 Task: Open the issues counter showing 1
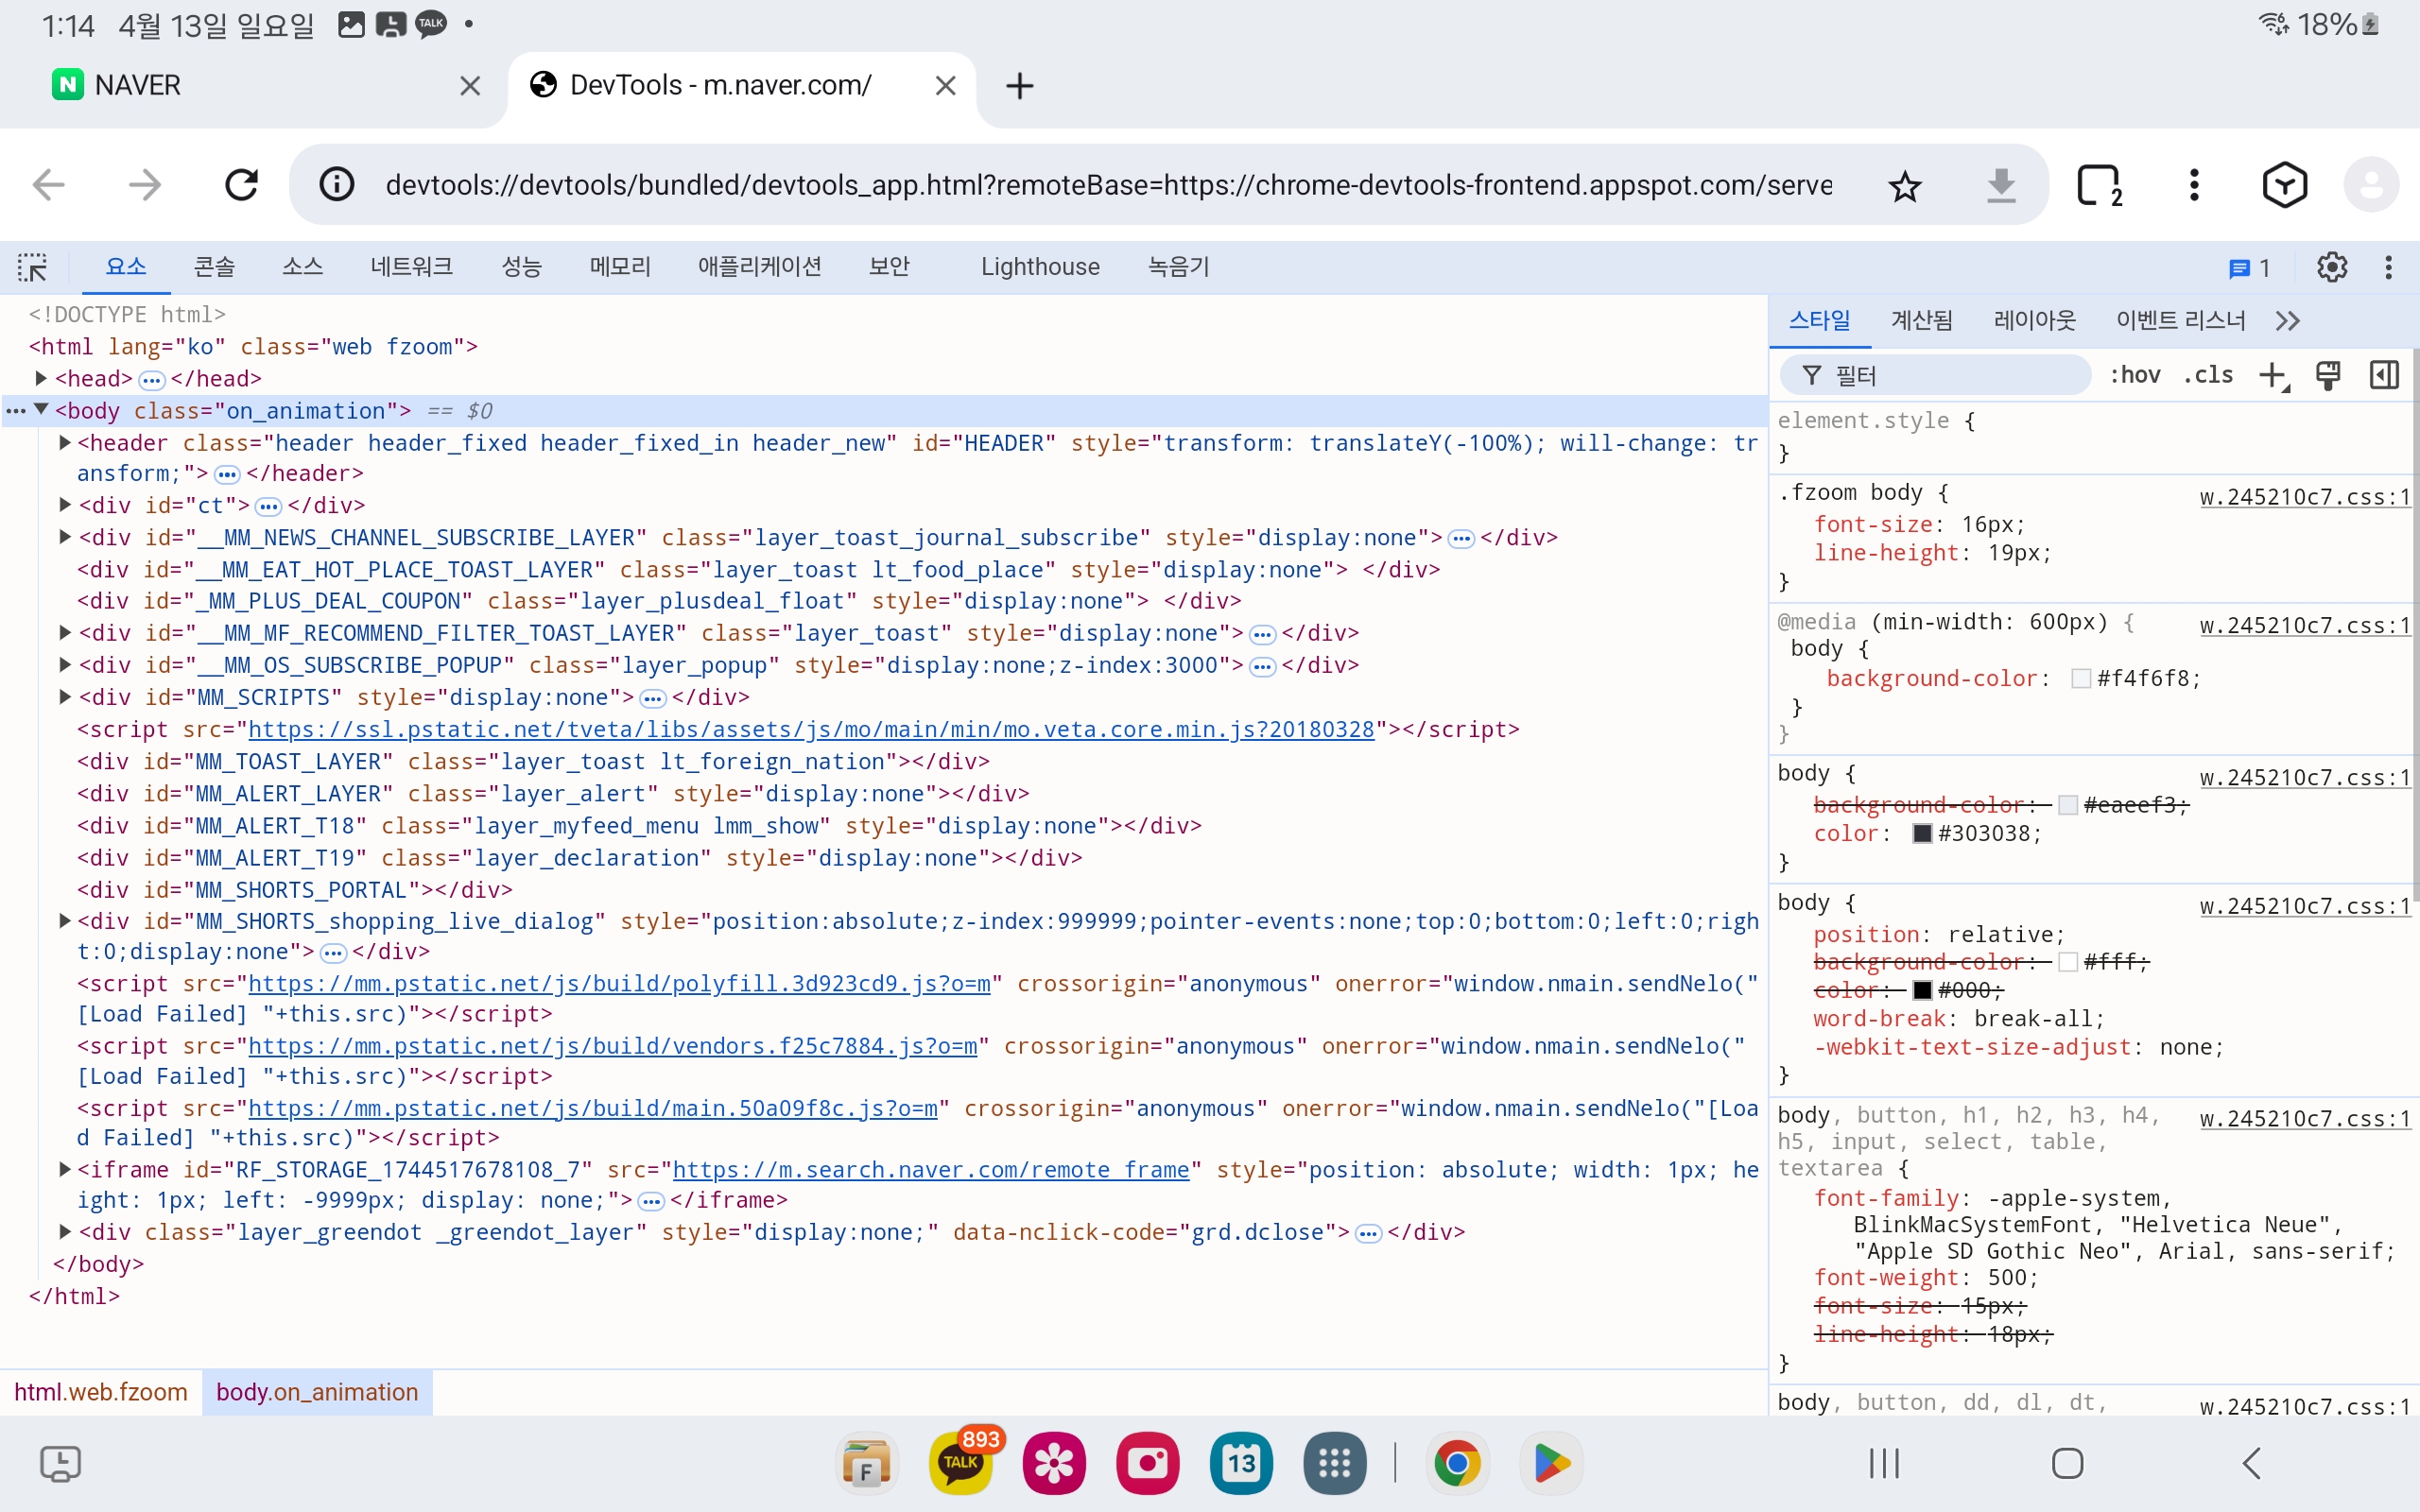pos(2249,267)
